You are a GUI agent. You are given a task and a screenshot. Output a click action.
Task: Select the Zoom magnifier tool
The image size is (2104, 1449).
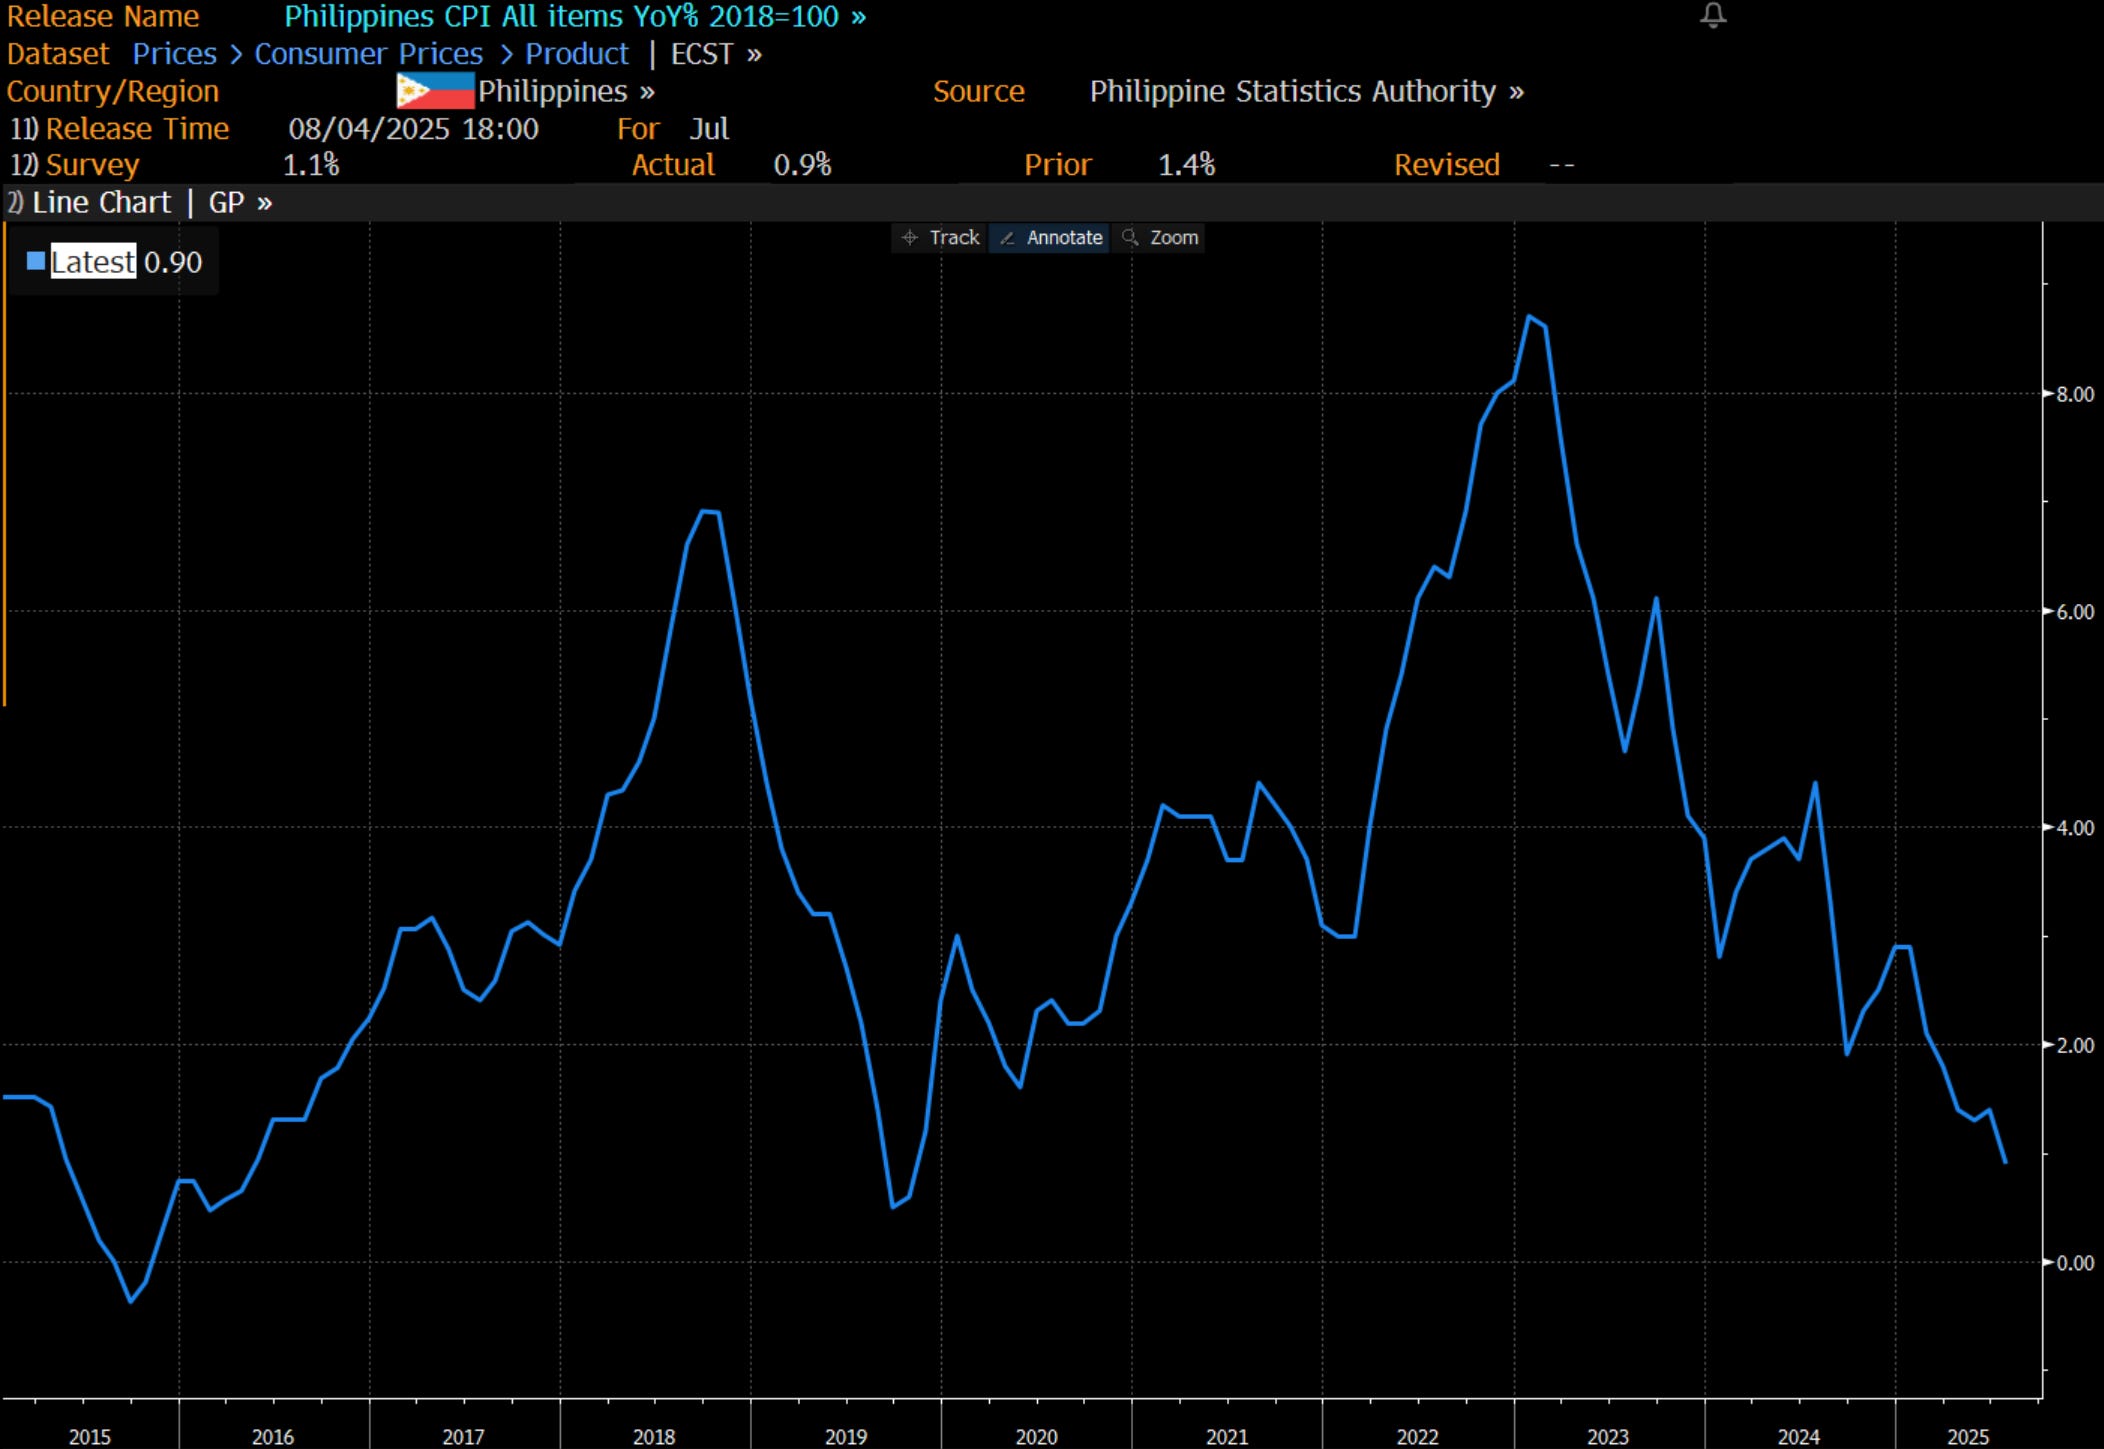[1160, 238]
